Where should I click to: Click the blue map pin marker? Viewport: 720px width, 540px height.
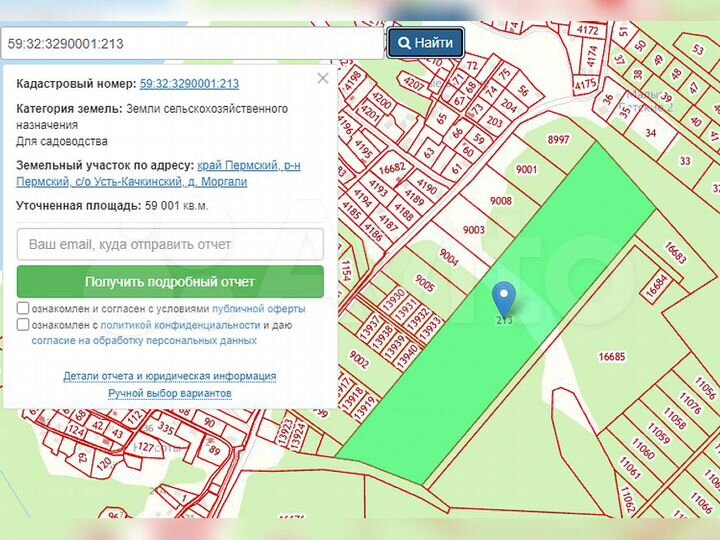click(x=504, y=297)
